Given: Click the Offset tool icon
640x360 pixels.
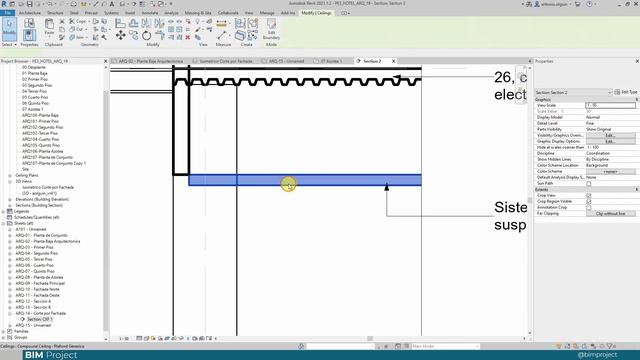Looking at the screenshot, I should pos(133,23).
